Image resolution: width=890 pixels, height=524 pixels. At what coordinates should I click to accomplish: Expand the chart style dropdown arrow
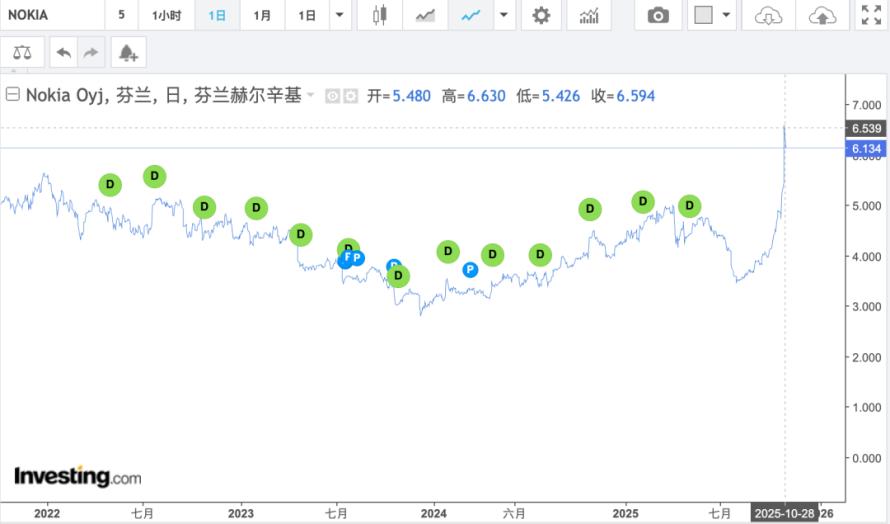502,15
